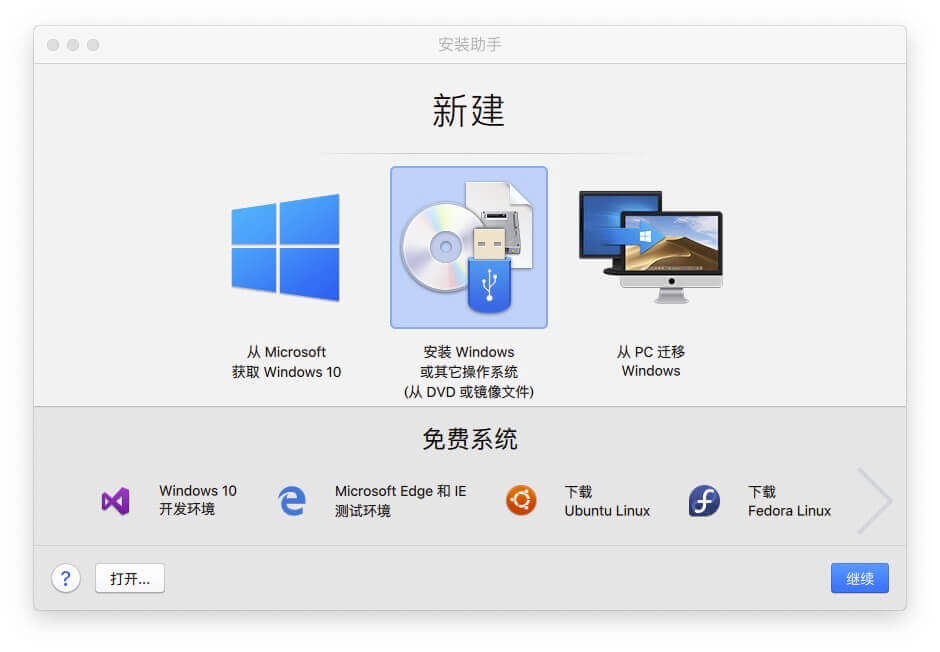Click the window close button
Viewport: 940px width, 652px height.
coord(53,45)
